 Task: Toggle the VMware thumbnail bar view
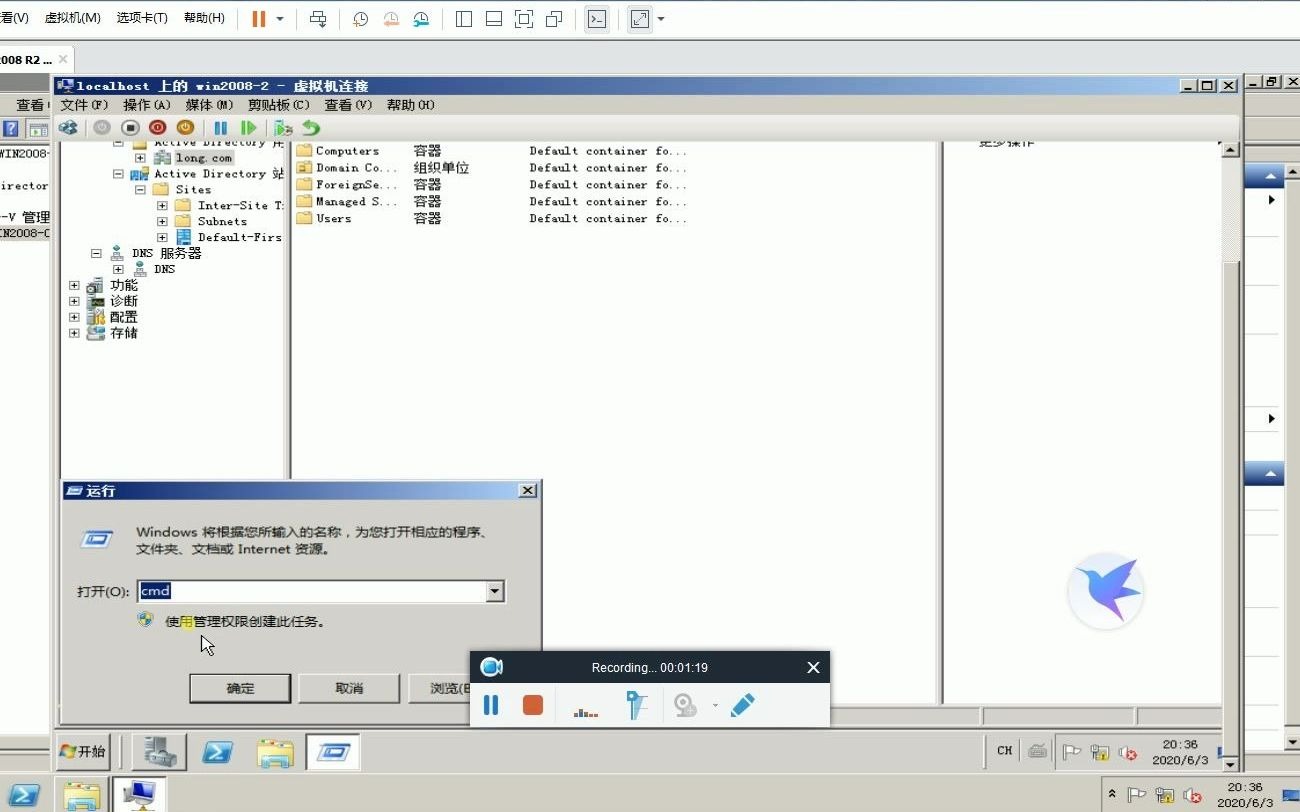click(493, 19)
